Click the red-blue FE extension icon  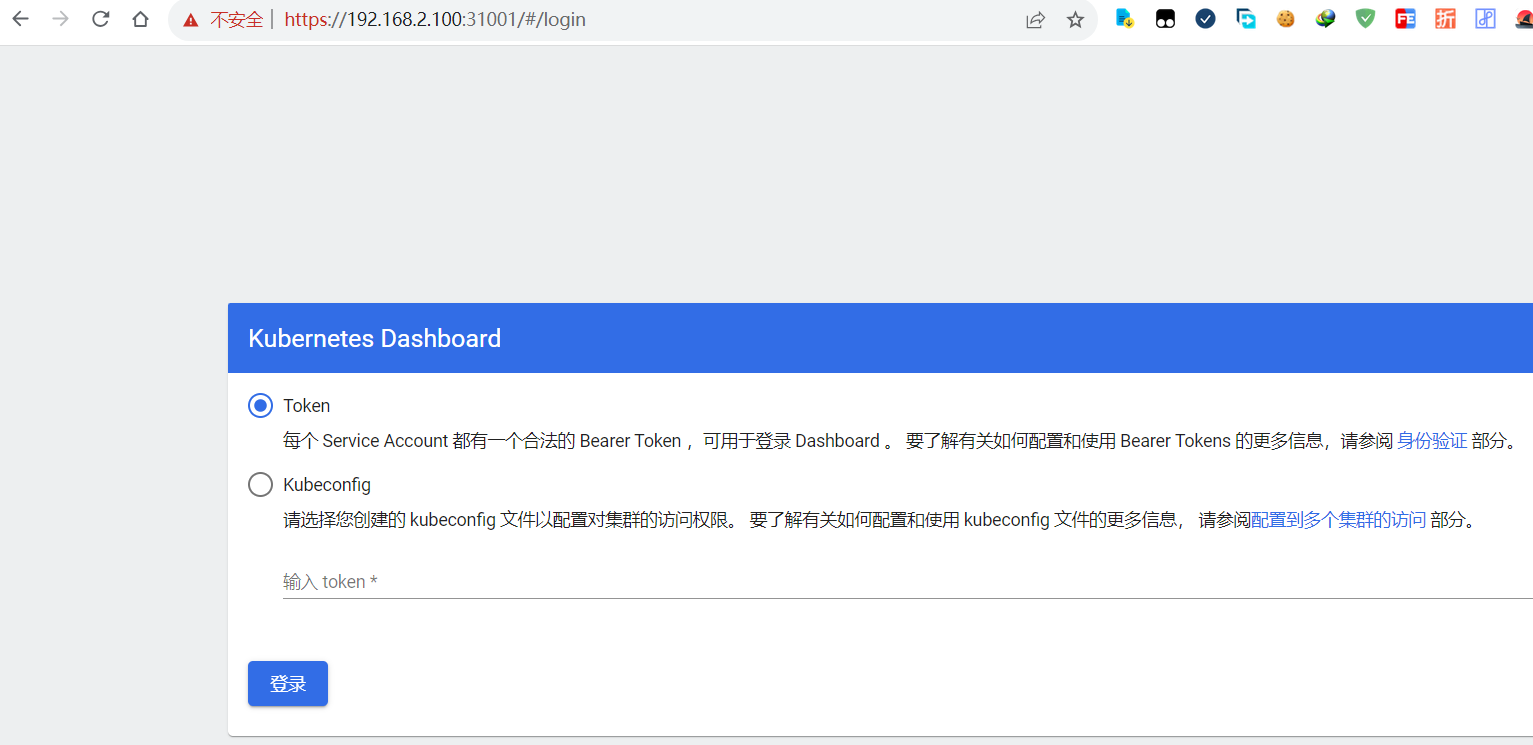[1405, 18]
